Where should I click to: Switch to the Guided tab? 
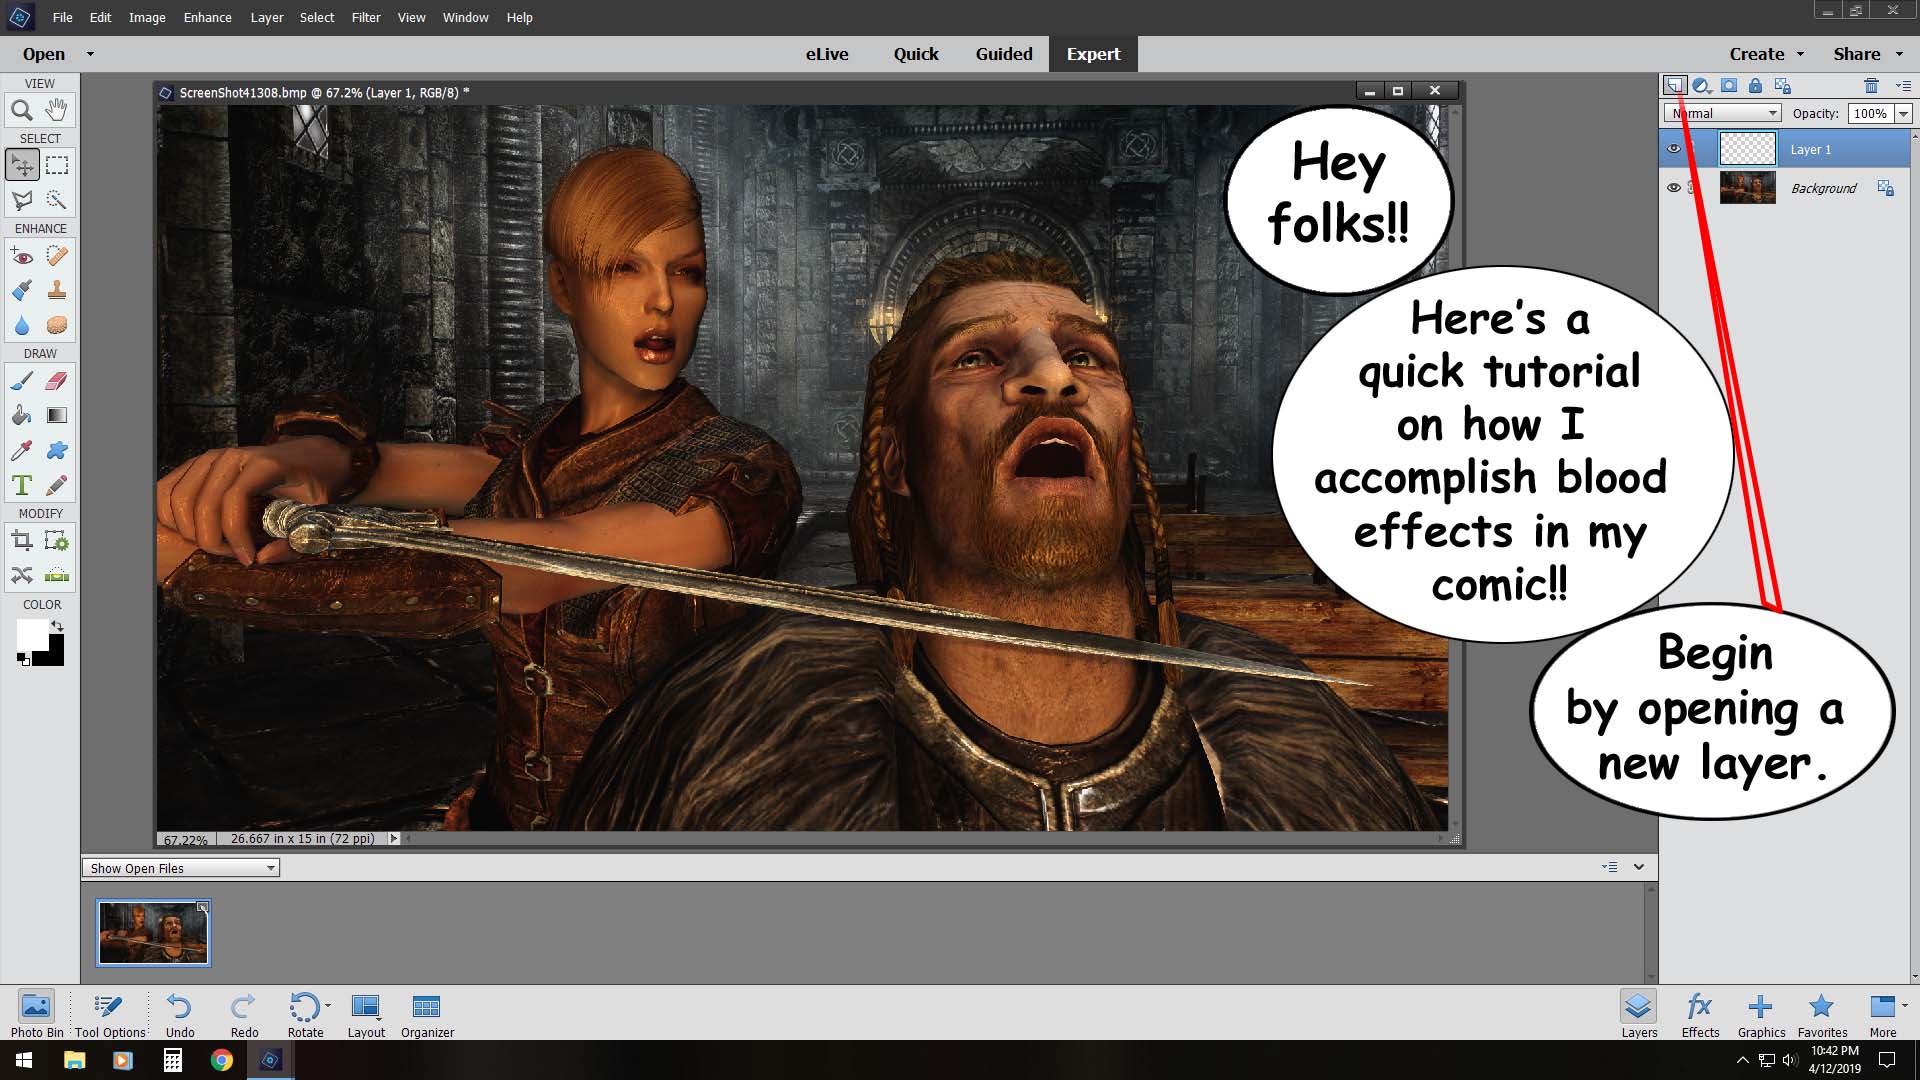[x=1004, y=54]
